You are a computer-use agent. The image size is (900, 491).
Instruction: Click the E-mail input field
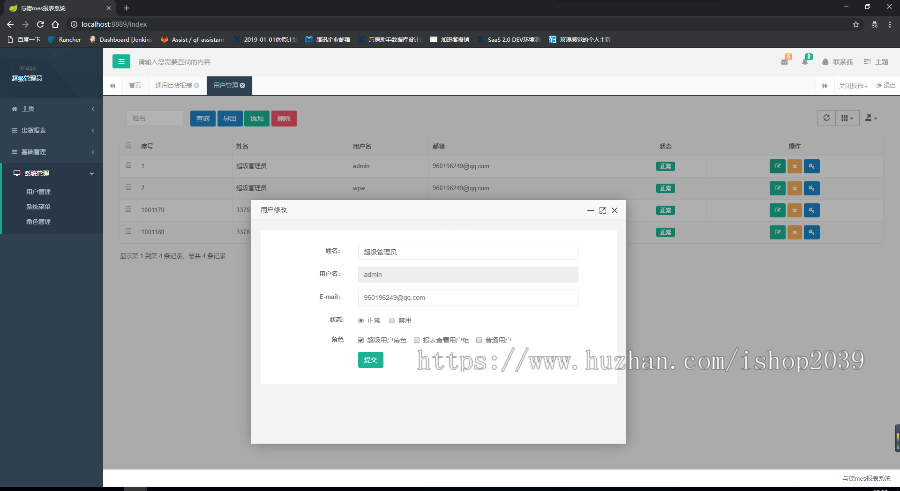[468, 297]
